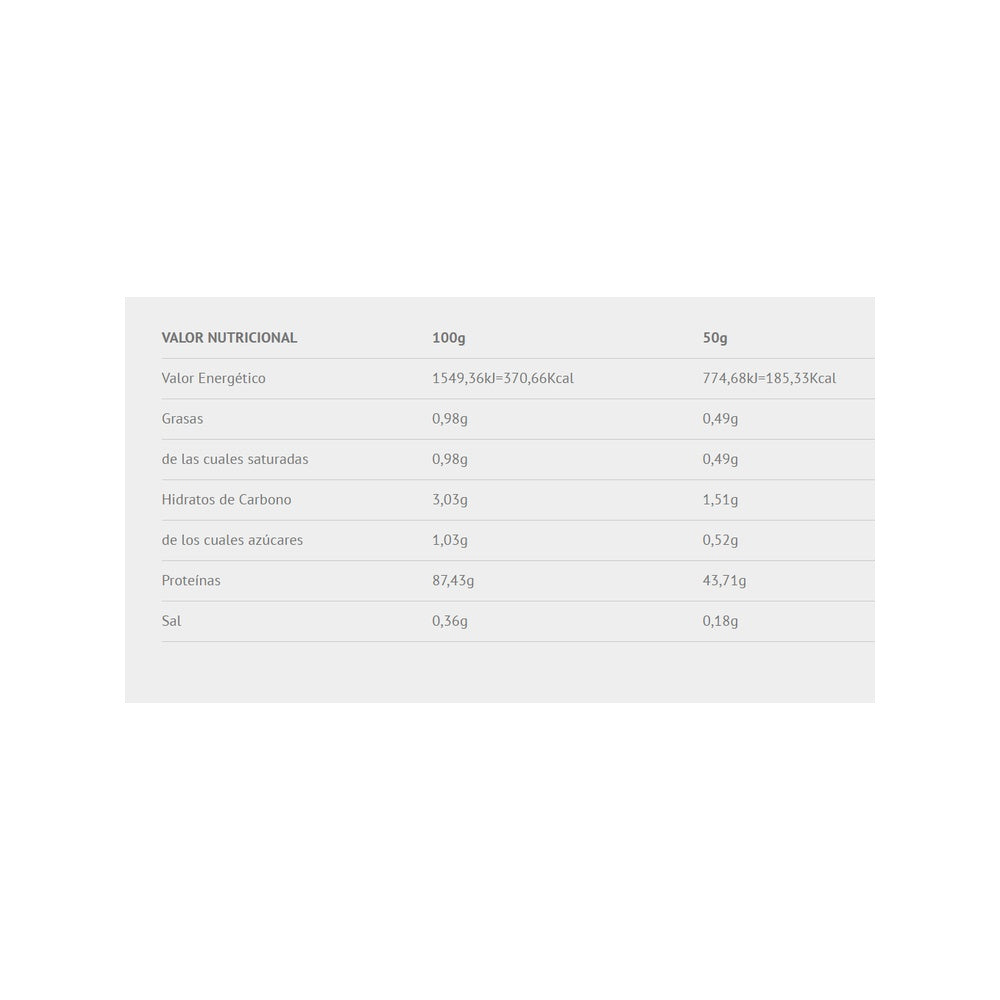Click the 0,52g sugars value
The height and width of the screenshot is (1000, 1000).
point(720,540)
